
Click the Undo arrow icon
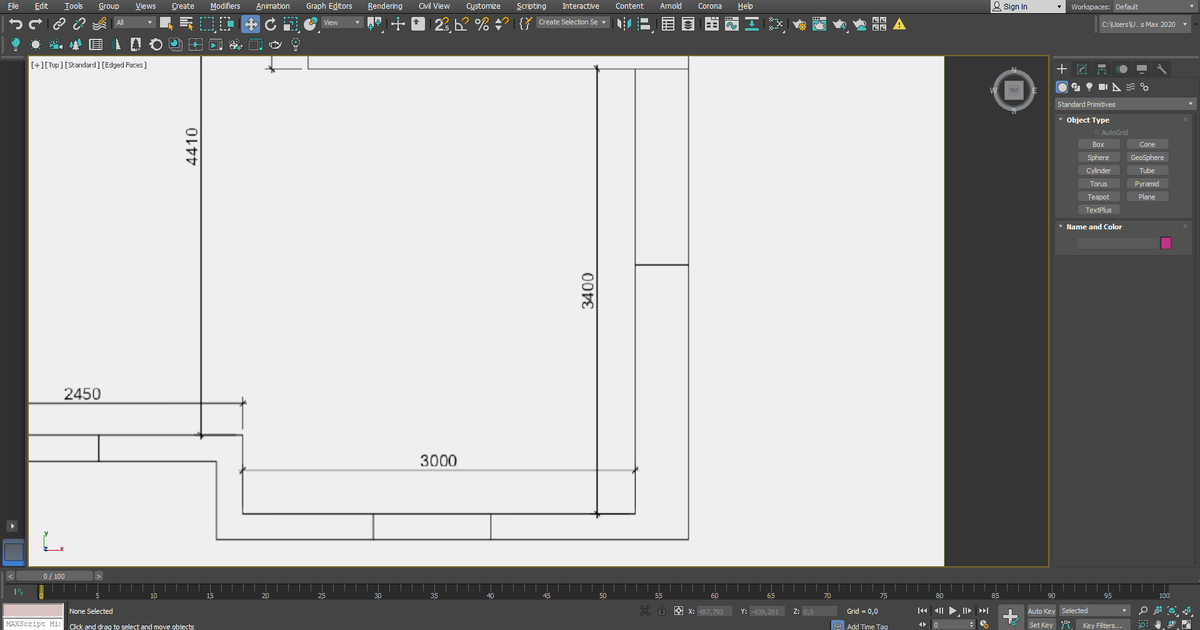(16, 24)
